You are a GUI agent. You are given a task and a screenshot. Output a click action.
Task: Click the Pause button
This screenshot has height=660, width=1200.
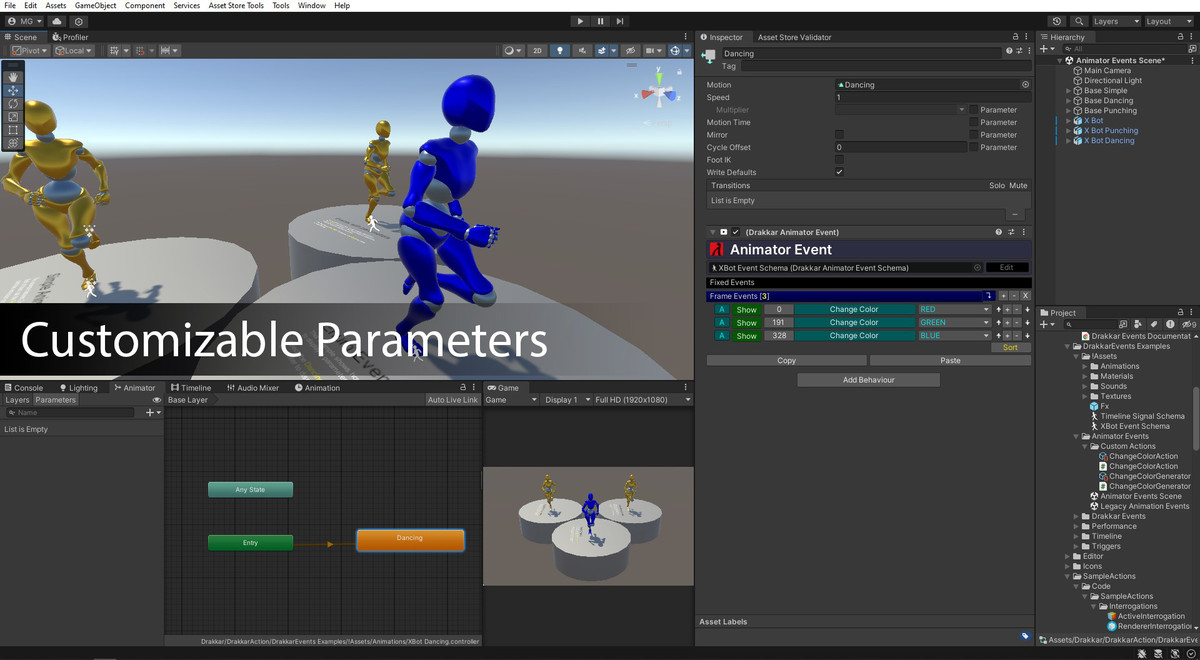coord(601,21)
